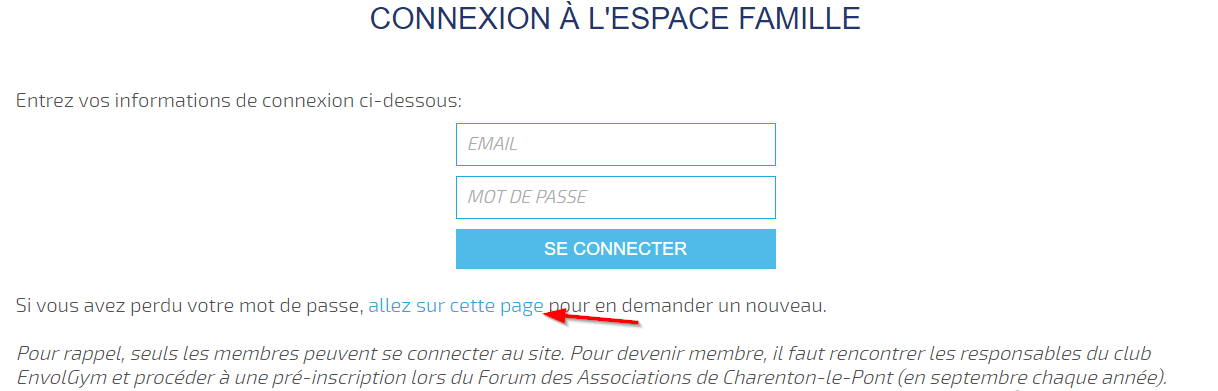Click the SE CONNECTER button

click(x=616, y=249)
